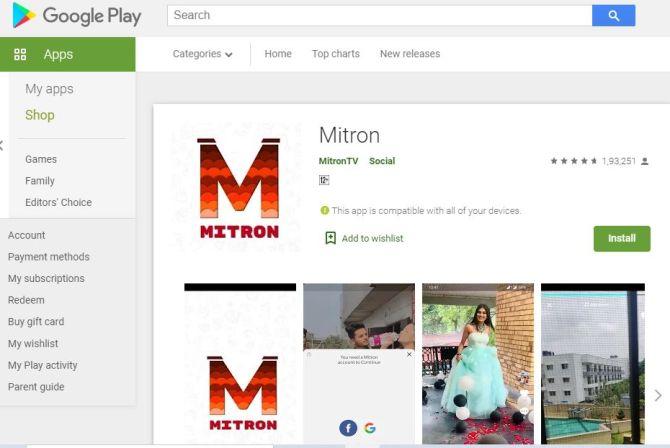Open Games category link
This screenshot has height=448, width=670.
pyautogui.click(x=41, y=159)
